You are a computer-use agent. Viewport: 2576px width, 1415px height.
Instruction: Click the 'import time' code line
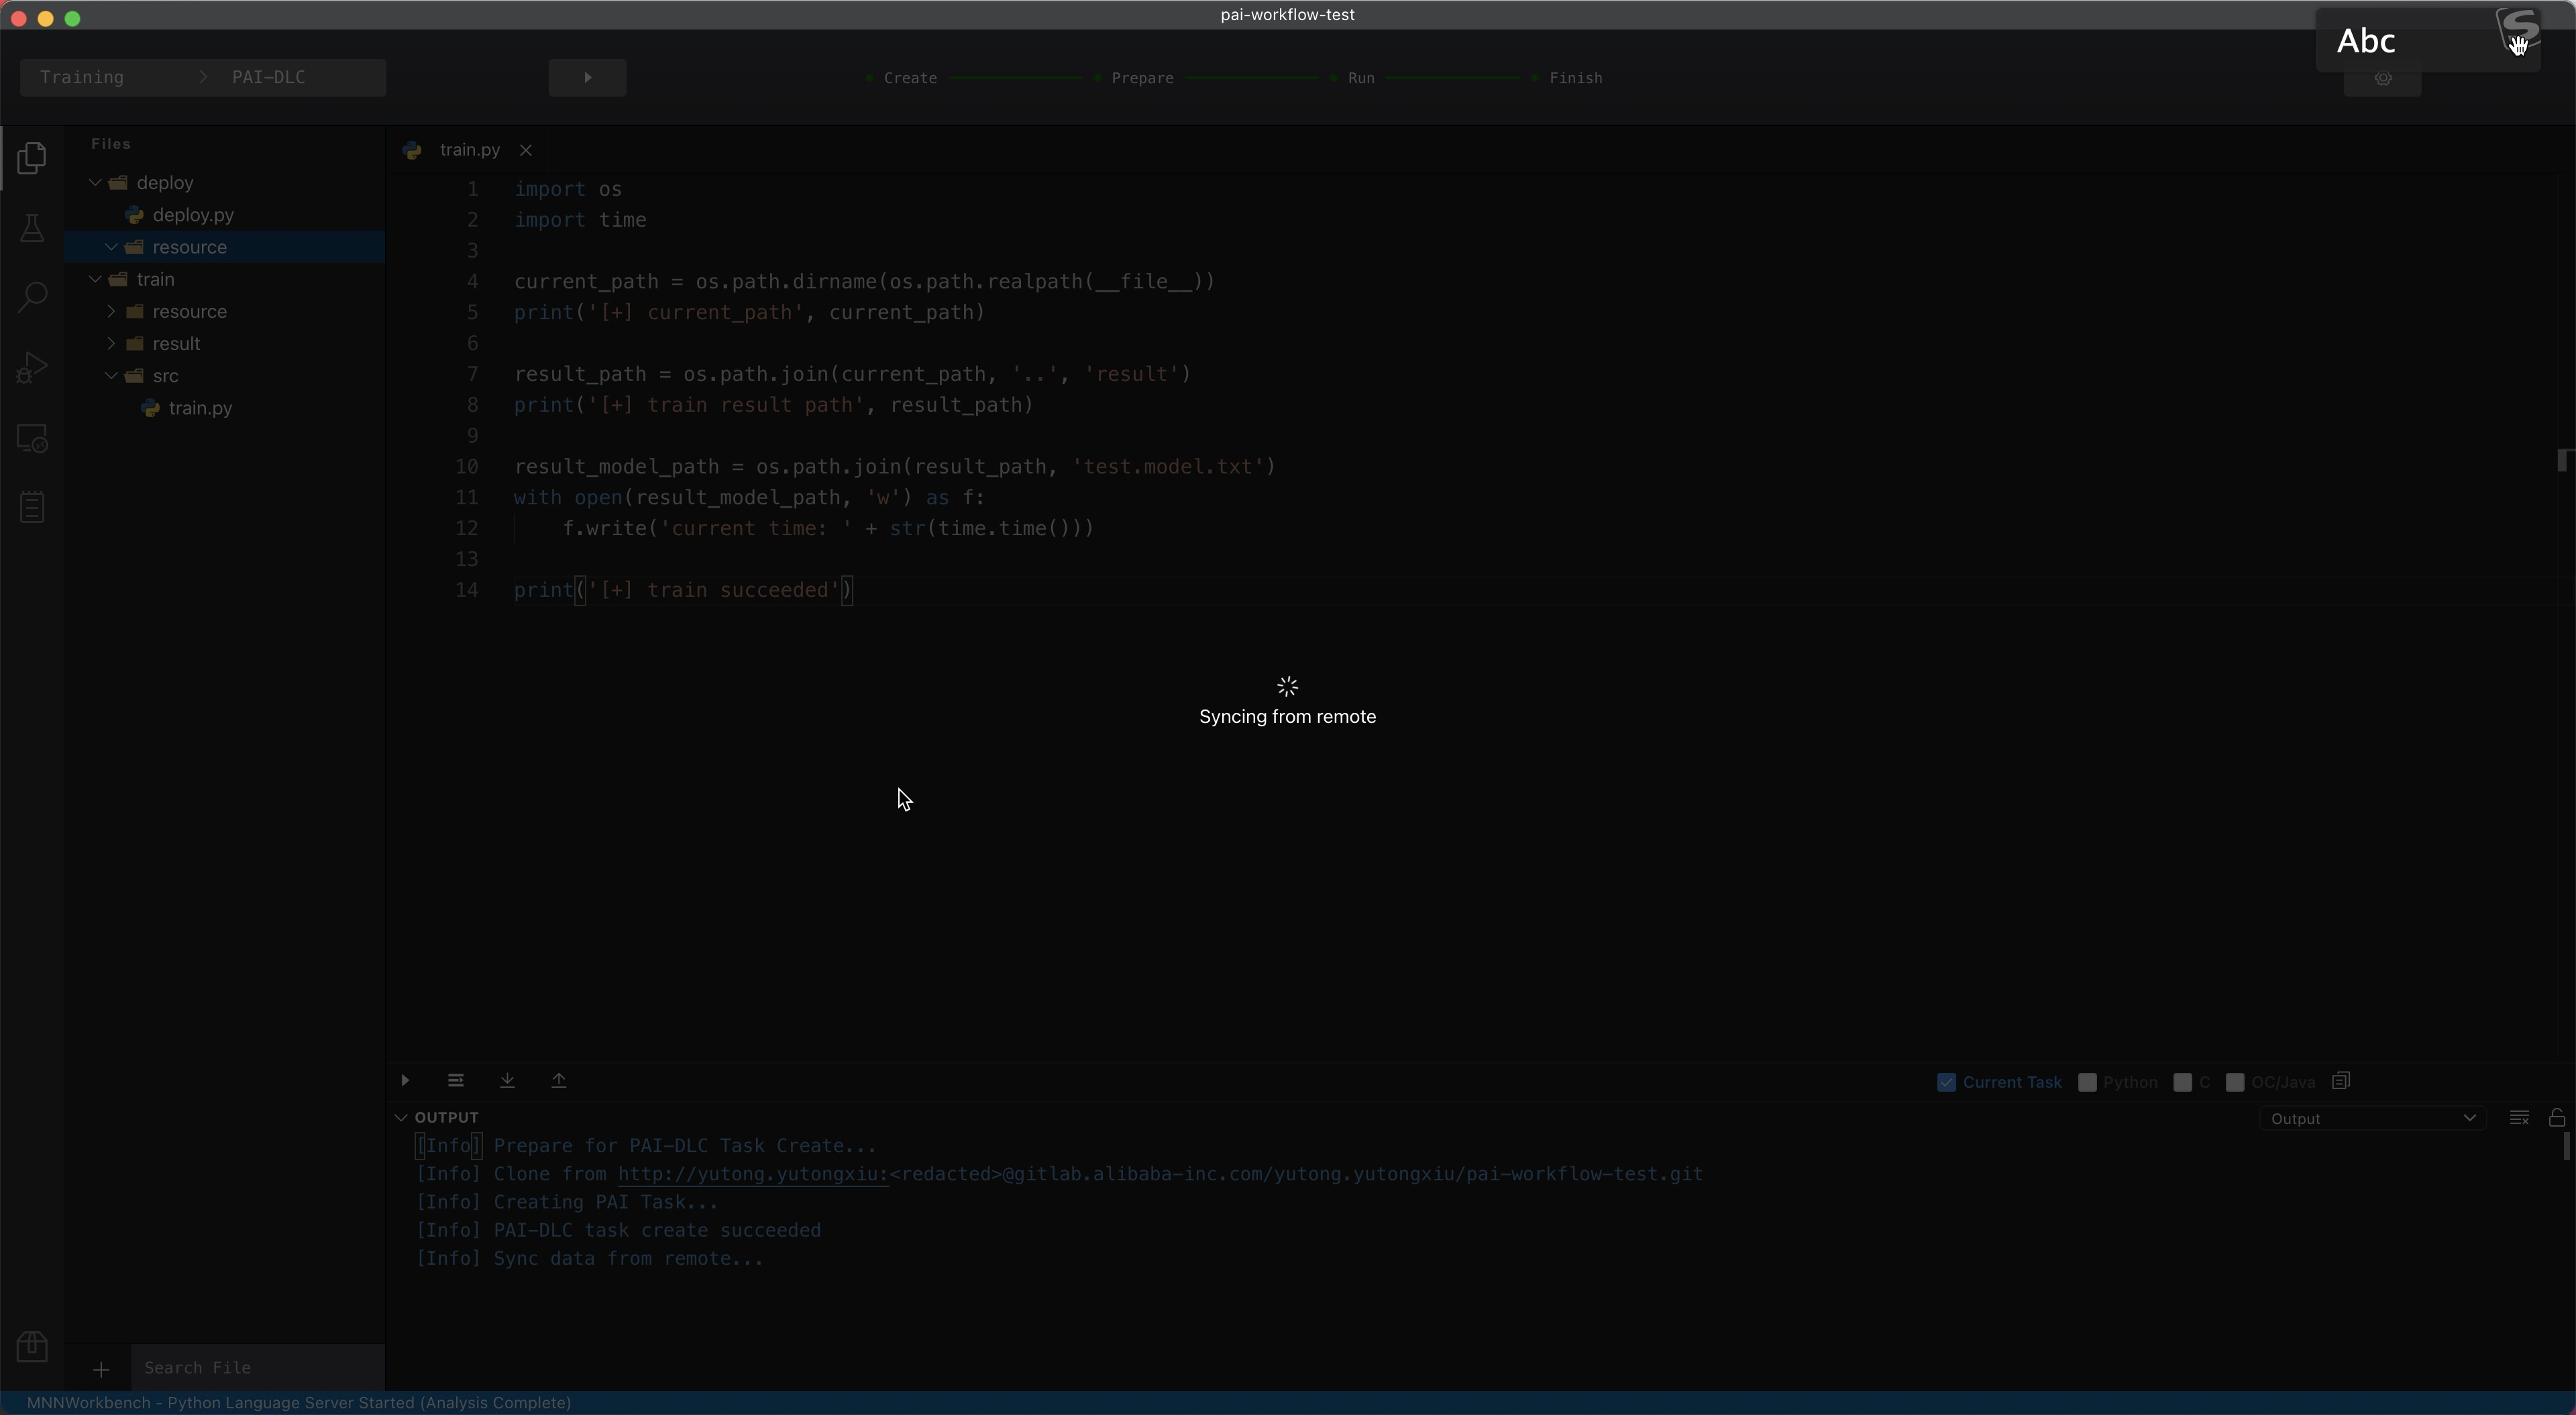click(580, 220)
